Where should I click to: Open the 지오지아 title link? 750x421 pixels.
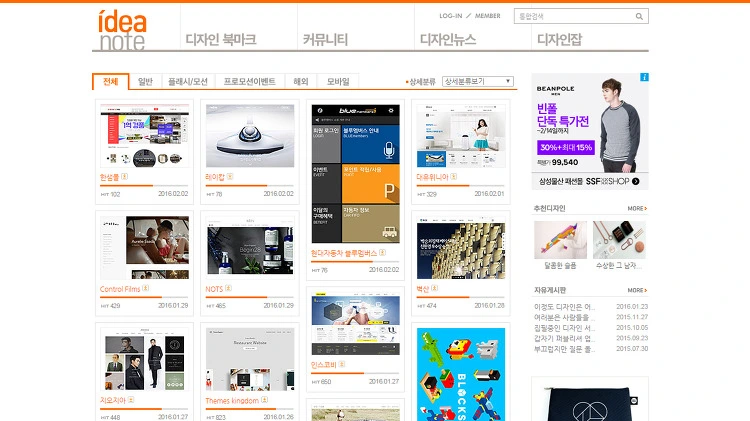pyautogui.click(x=113, y=400)
